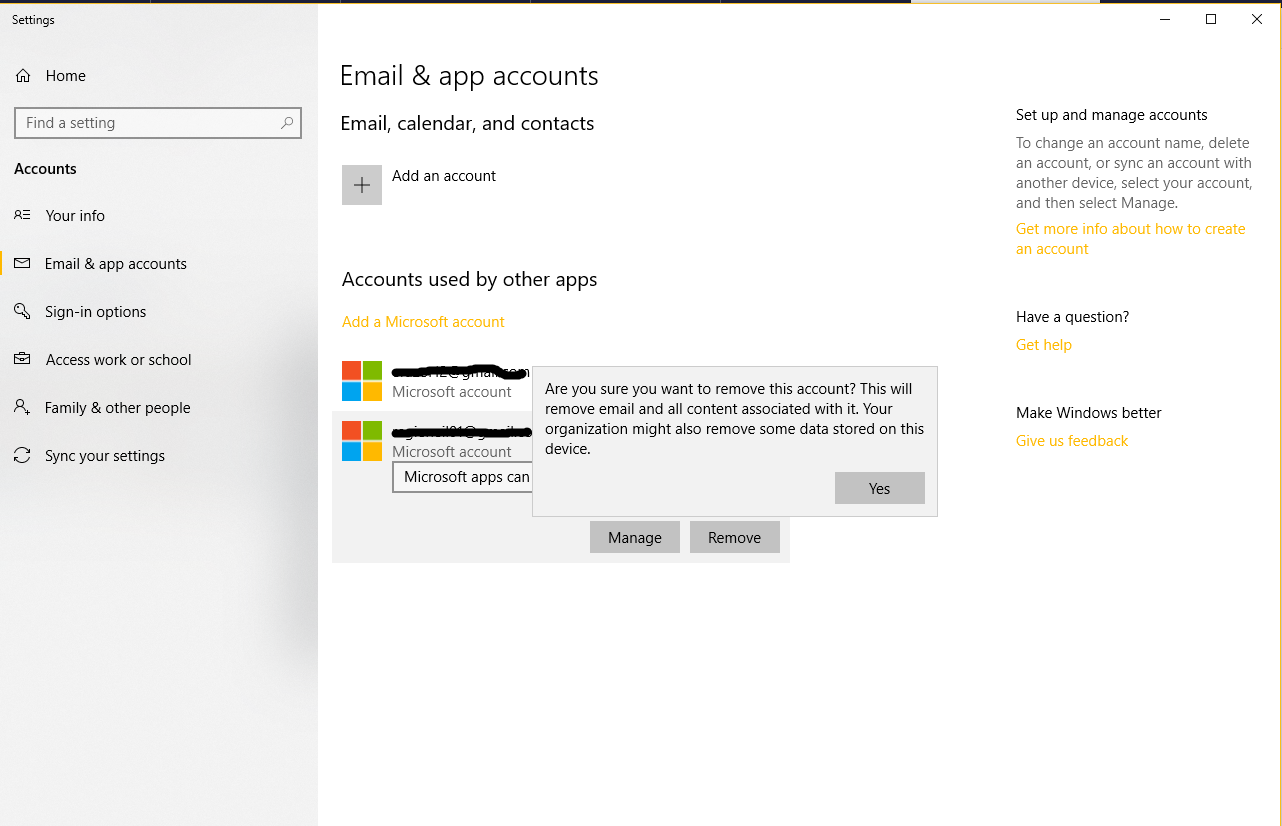Image resolution: width=1282 pixels, height=826 pixels.
Task: Click the Accounts sidebar heading
Action: pyautogui.click(x=45, y=169)
